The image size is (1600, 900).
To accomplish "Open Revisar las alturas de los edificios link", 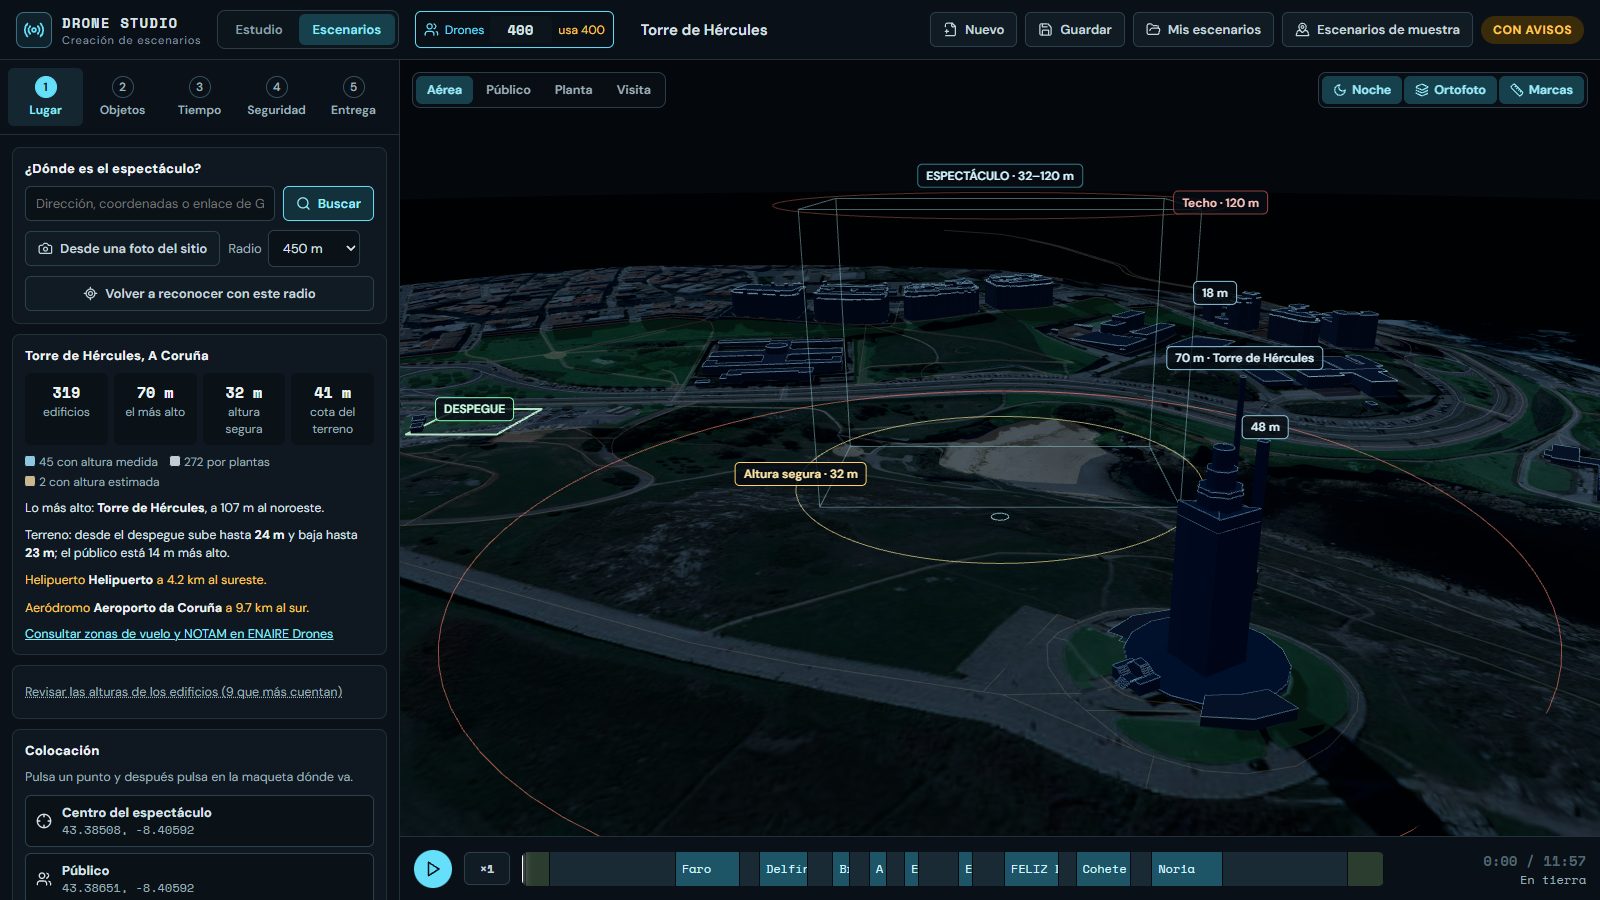I will click(183, 692).
